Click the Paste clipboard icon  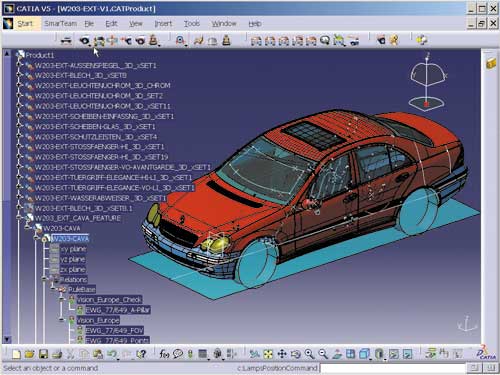click(98, 354)
